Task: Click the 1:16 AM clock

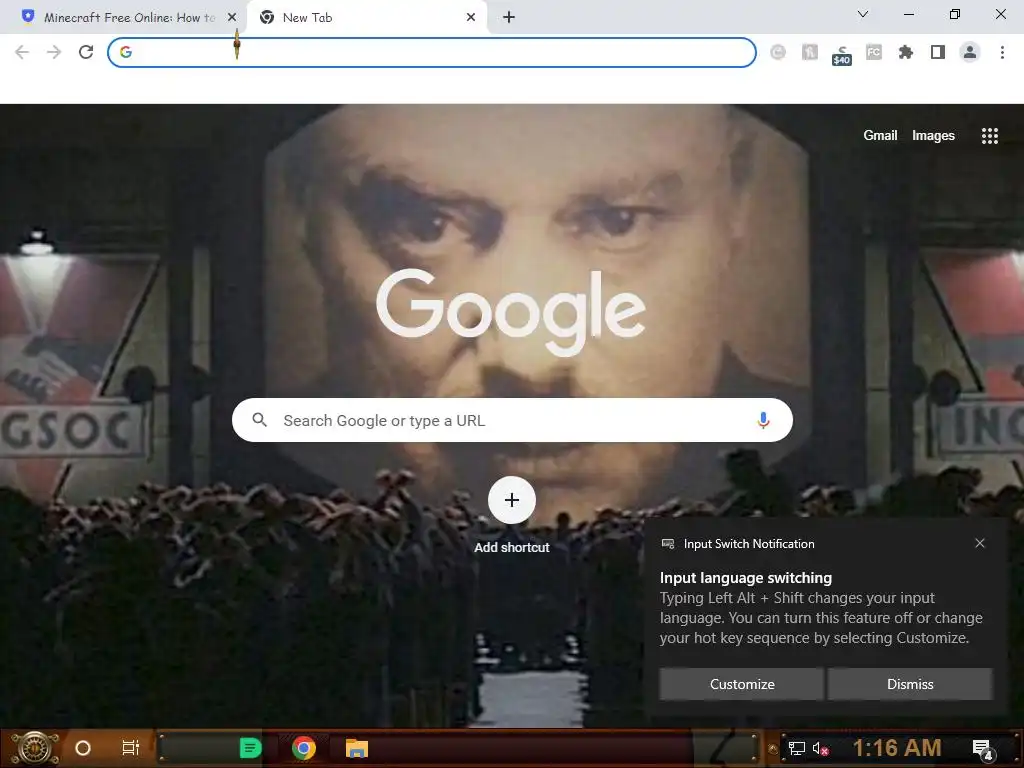Action: [897, 748]
